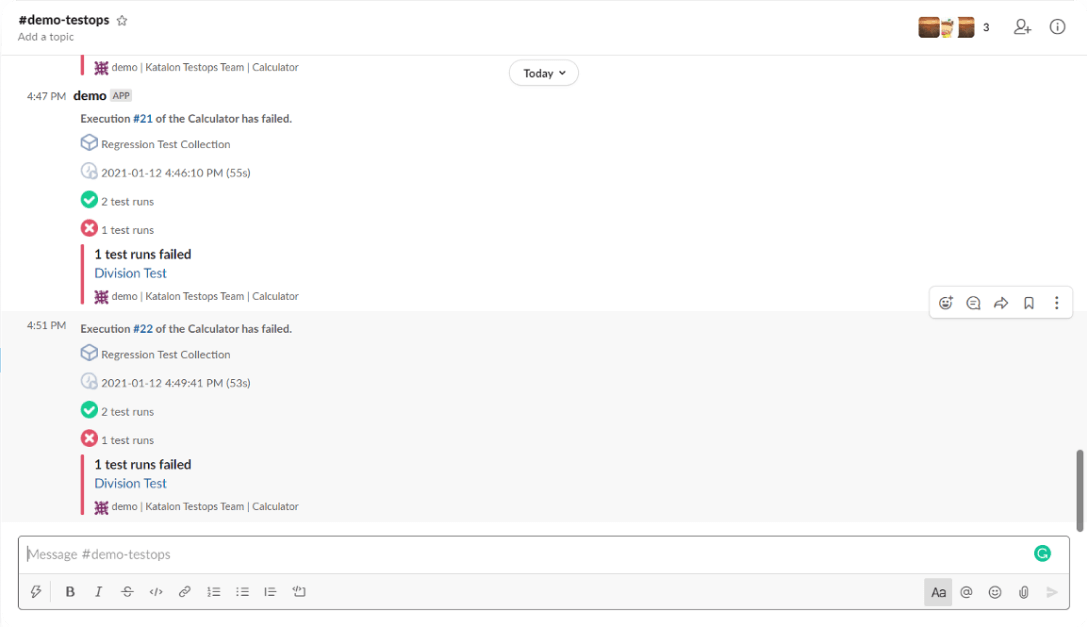Click the Katalon logo in execution #22 footer
1088x628 pixels.
point(101,507)
